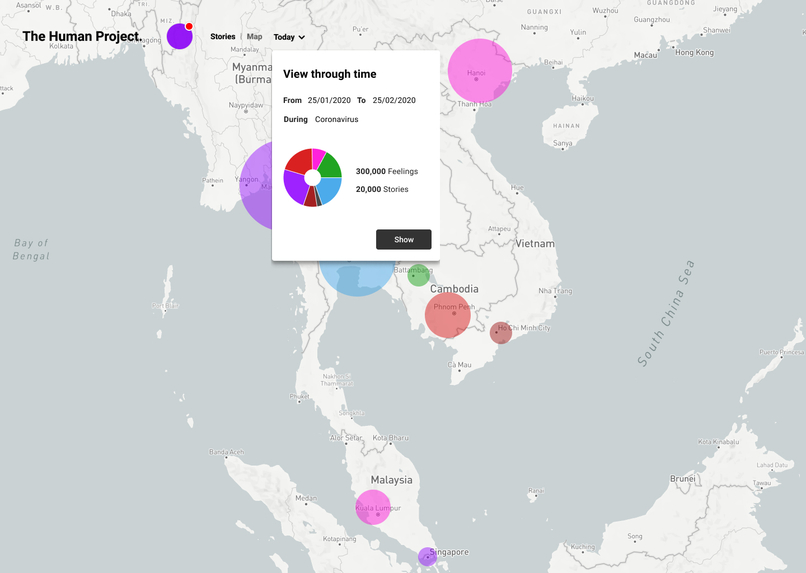Switch to the Map view

[x=254, y=36]
